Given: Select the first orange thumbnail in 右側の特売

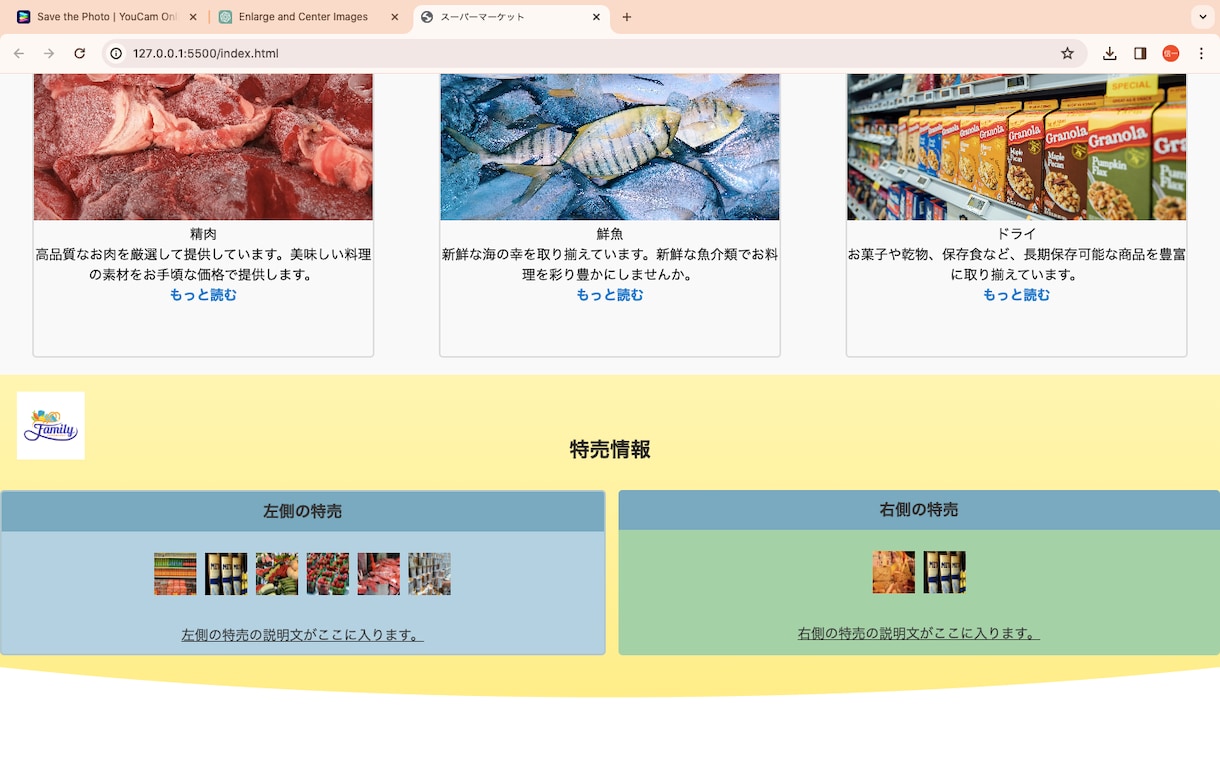Looking at the screenshot, I should coord(894,572).
